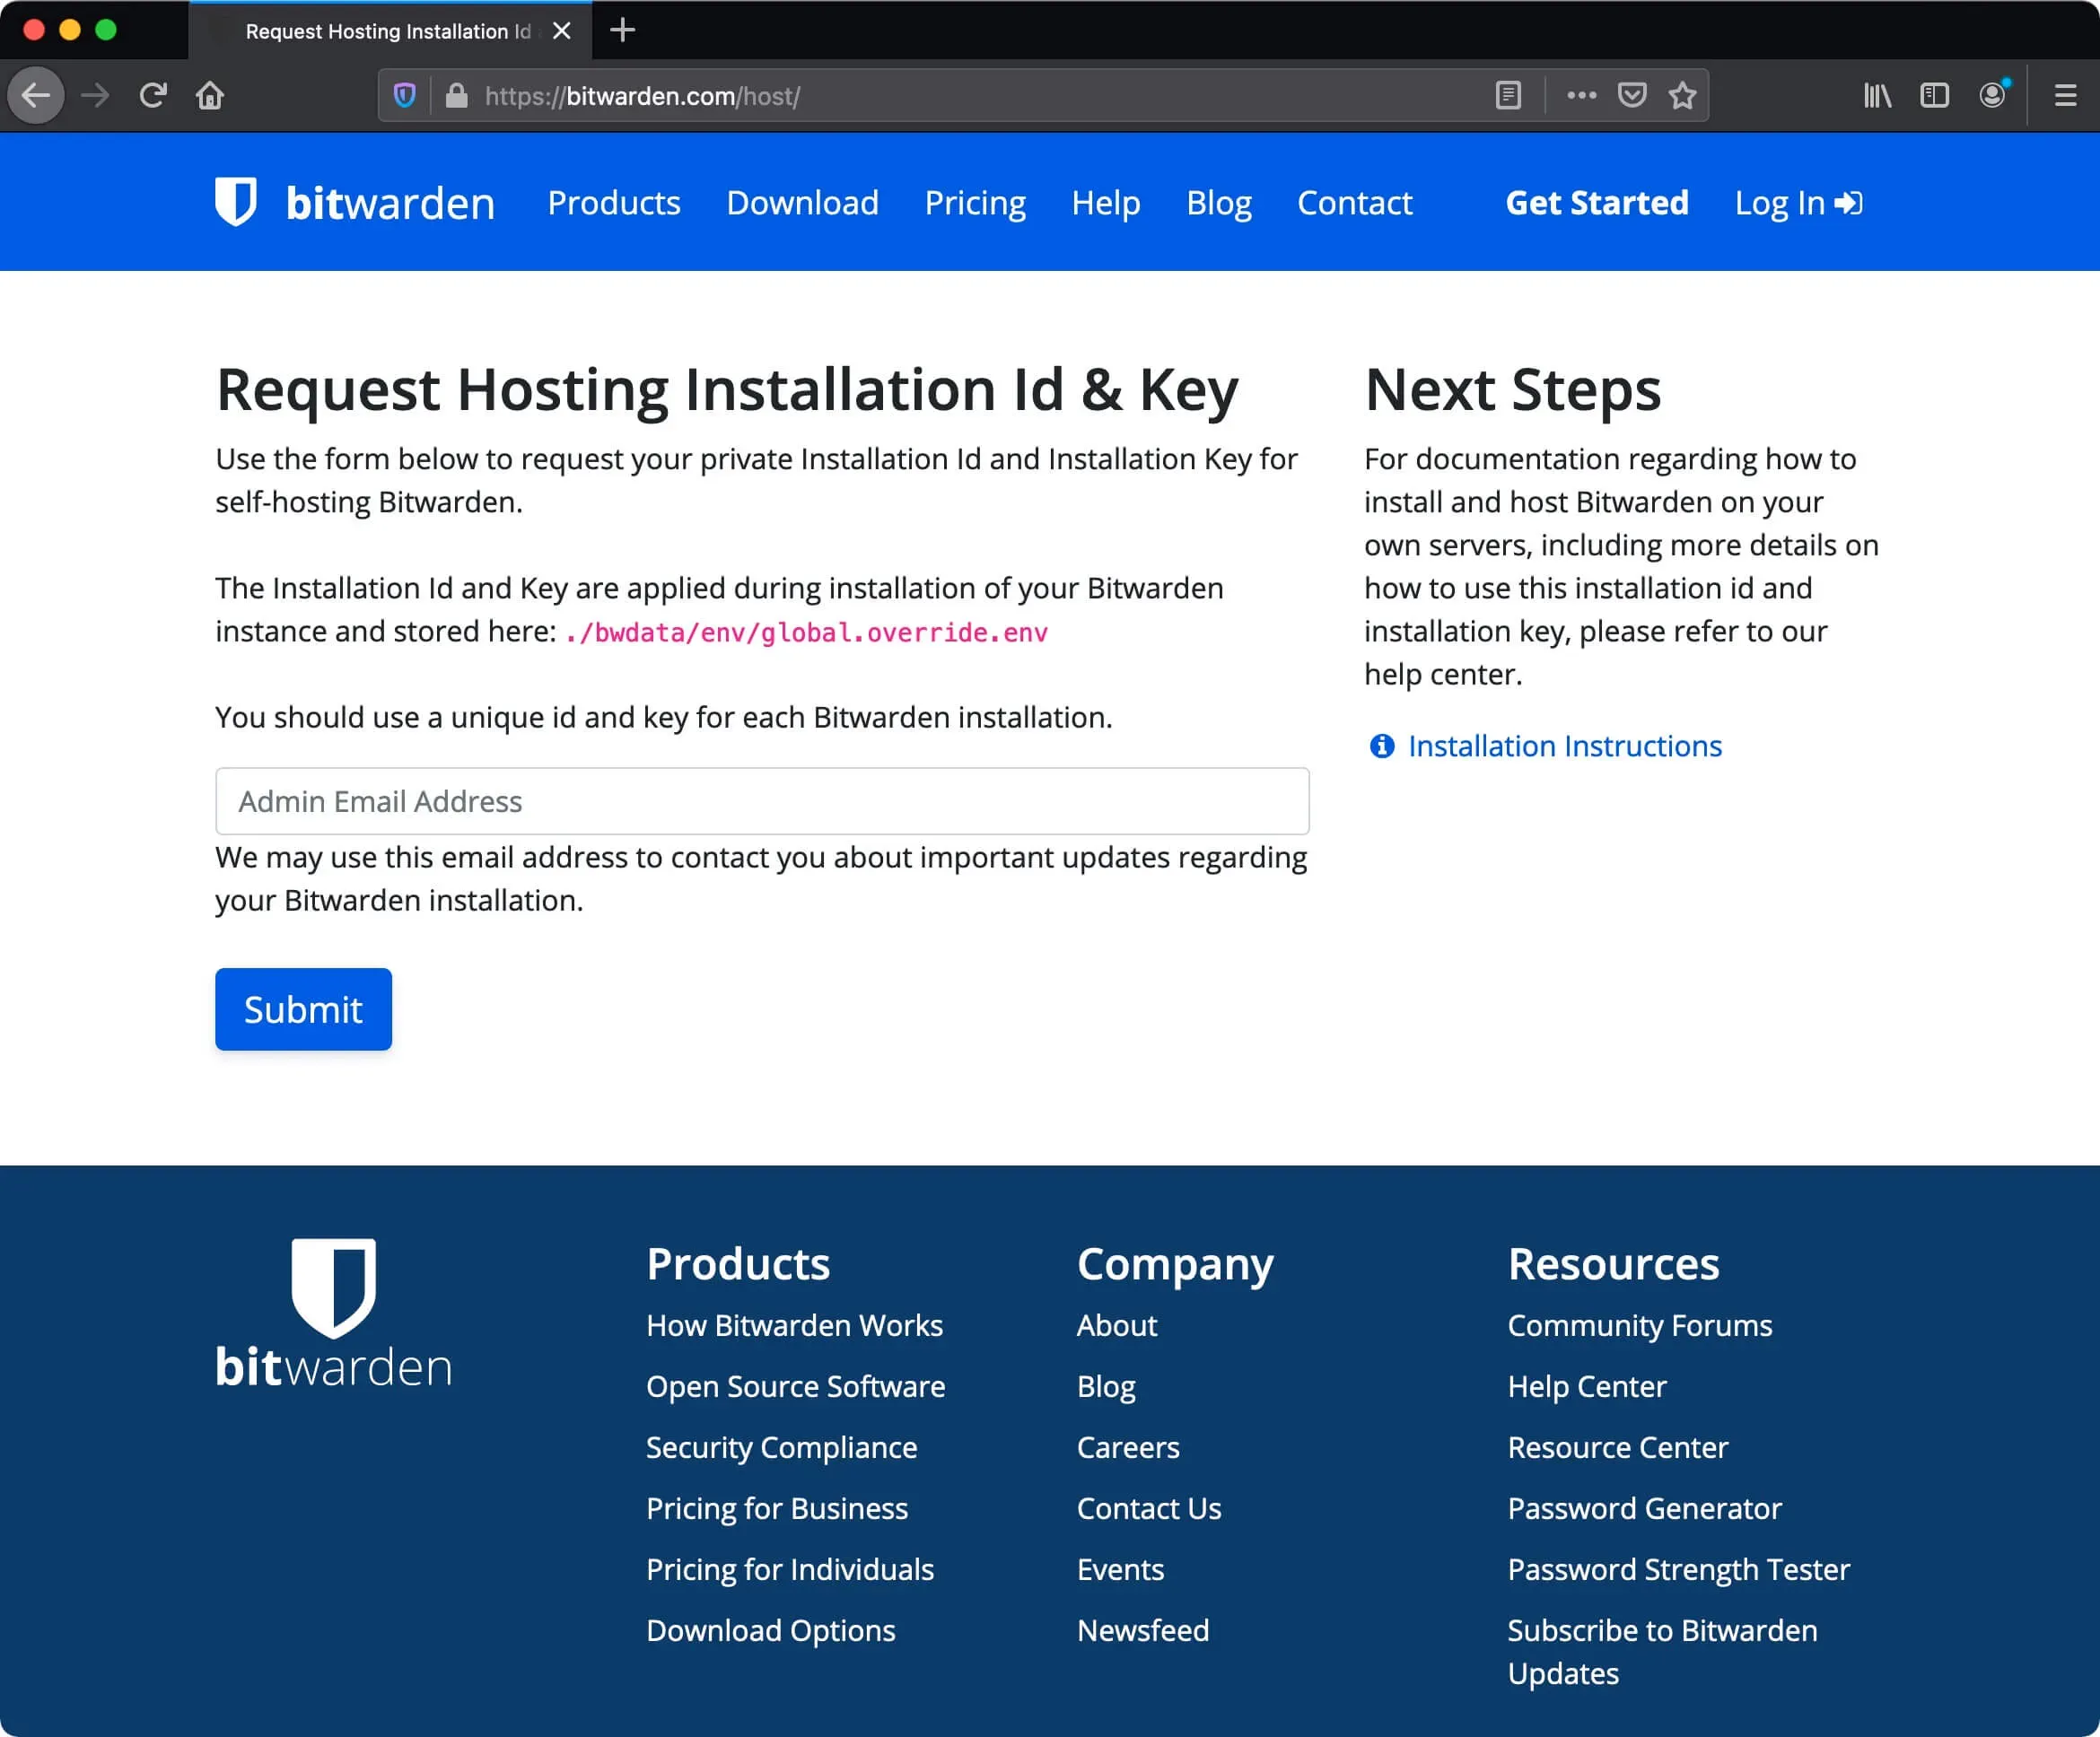Open the Careers footer link
Viewport: 2100px width, 1737px height.
[1128, 1447]
